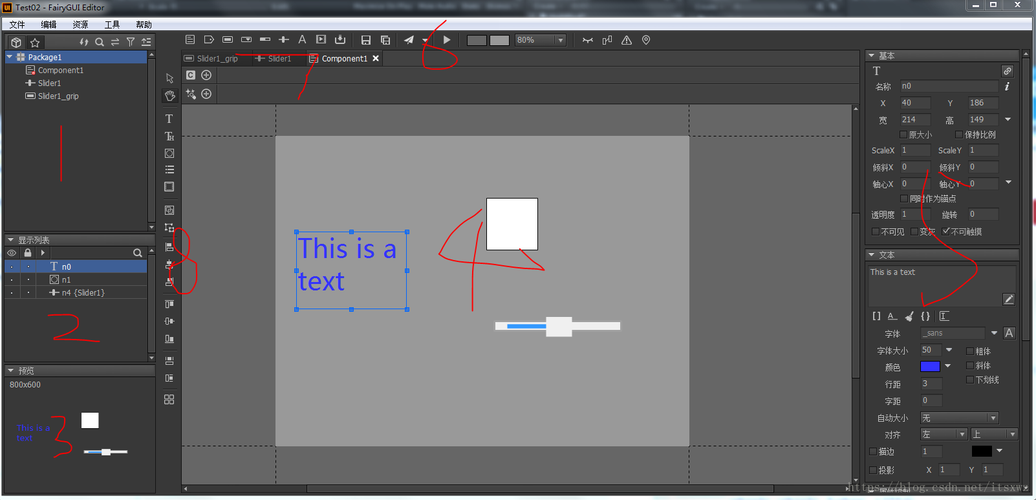Collapse the 预览 panel
The width and height of the screenshot is (1036, 500).
tap(11, 370)
